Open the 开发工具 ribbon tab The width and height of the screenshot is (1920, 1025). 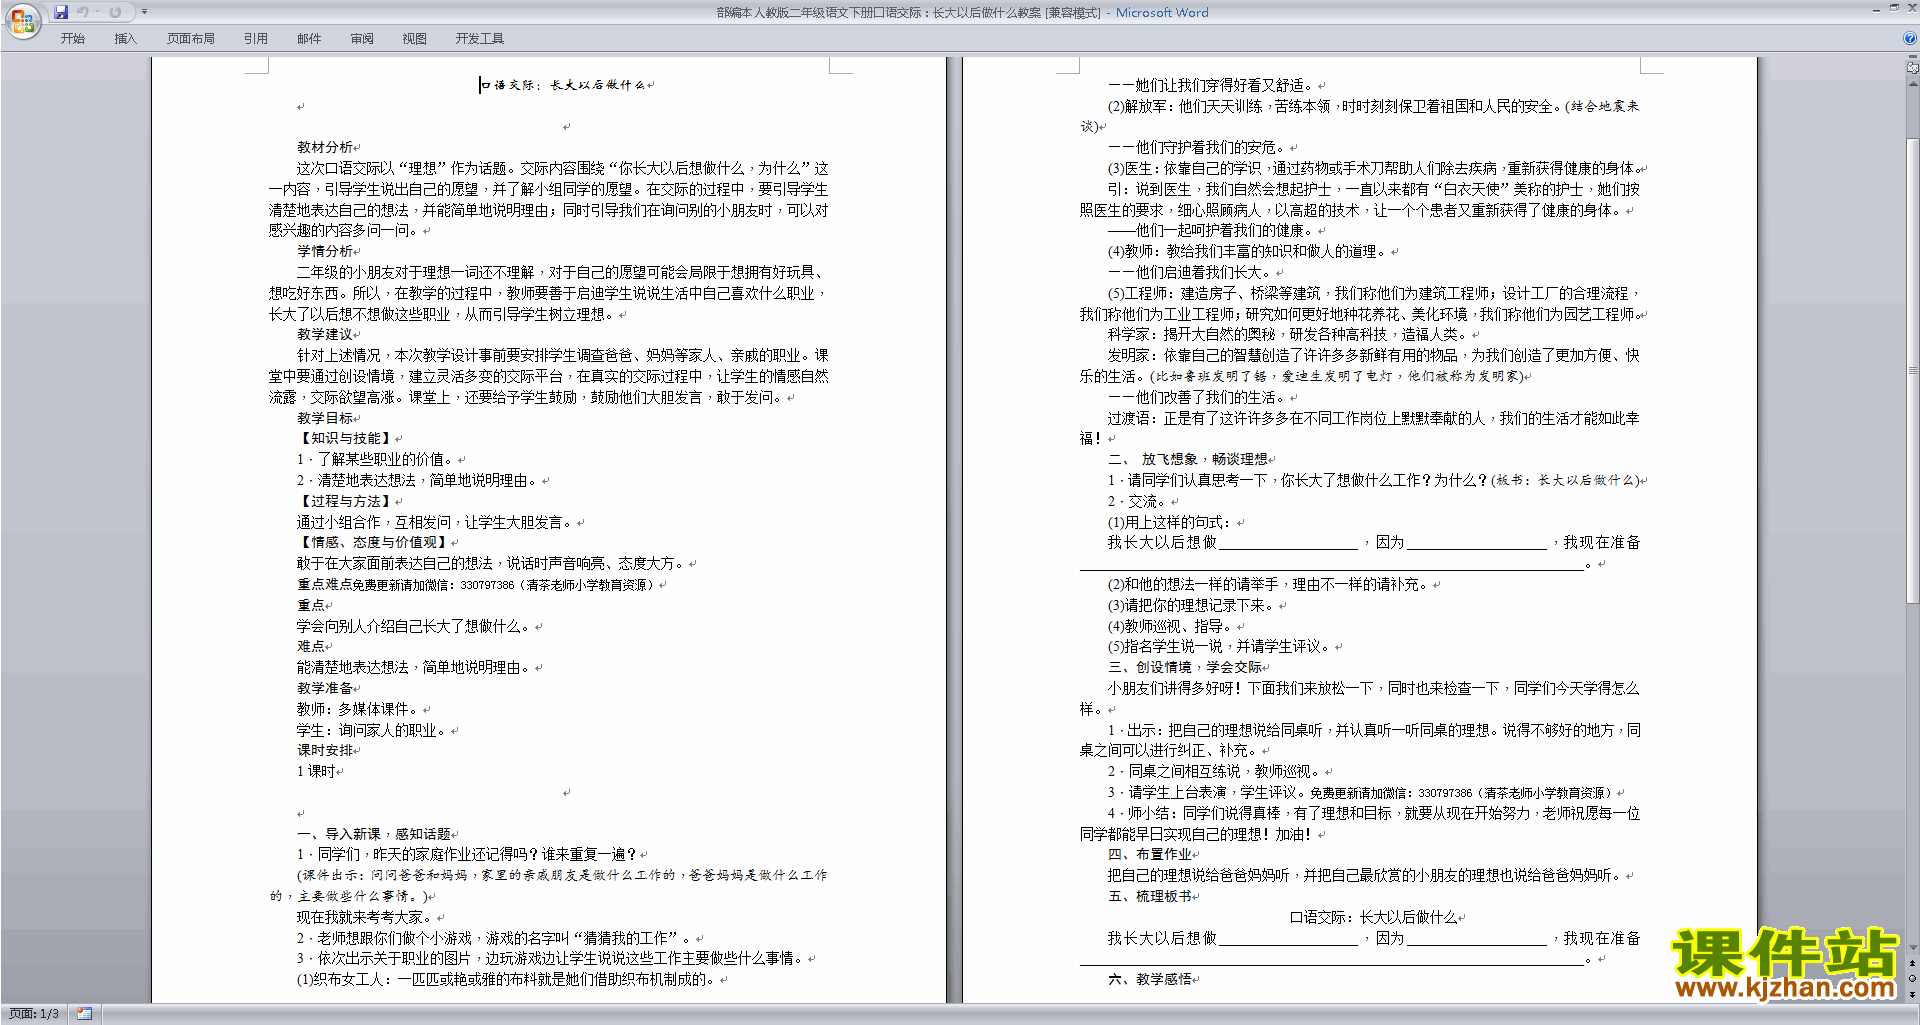tap(480, 39)
